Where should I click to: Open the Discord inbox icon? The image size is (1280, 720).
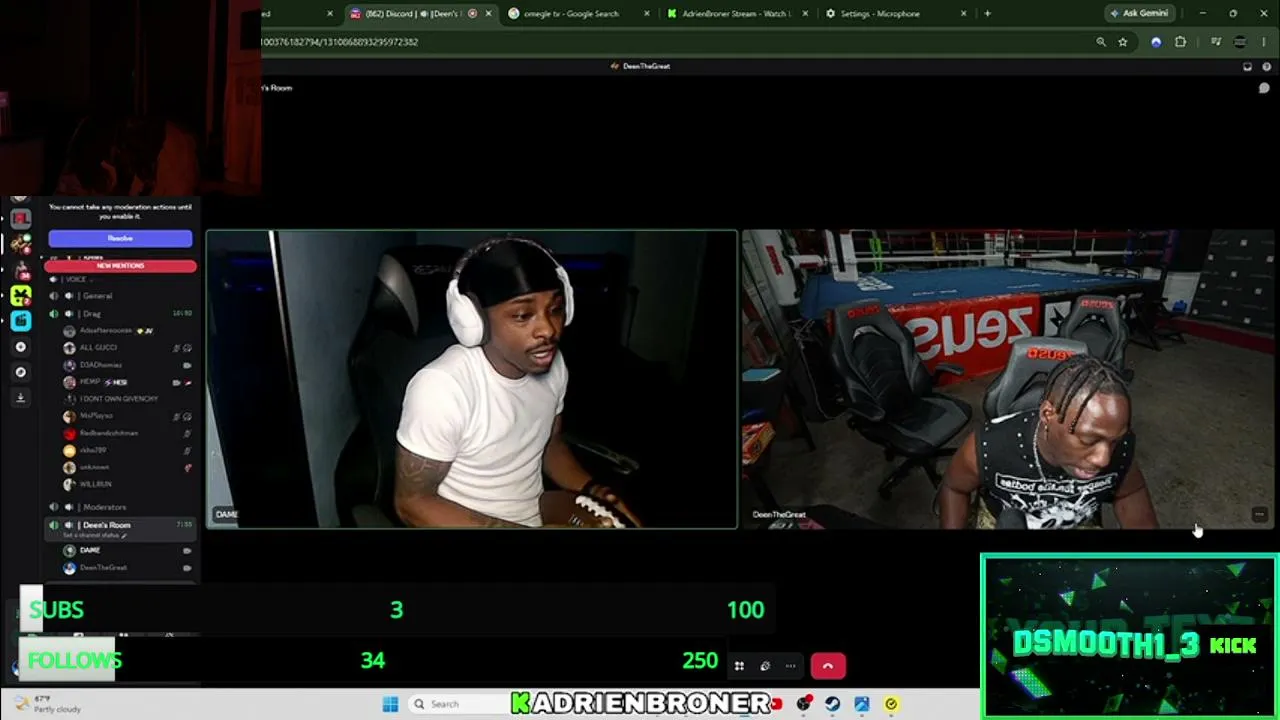click(x=1247, y=66)
